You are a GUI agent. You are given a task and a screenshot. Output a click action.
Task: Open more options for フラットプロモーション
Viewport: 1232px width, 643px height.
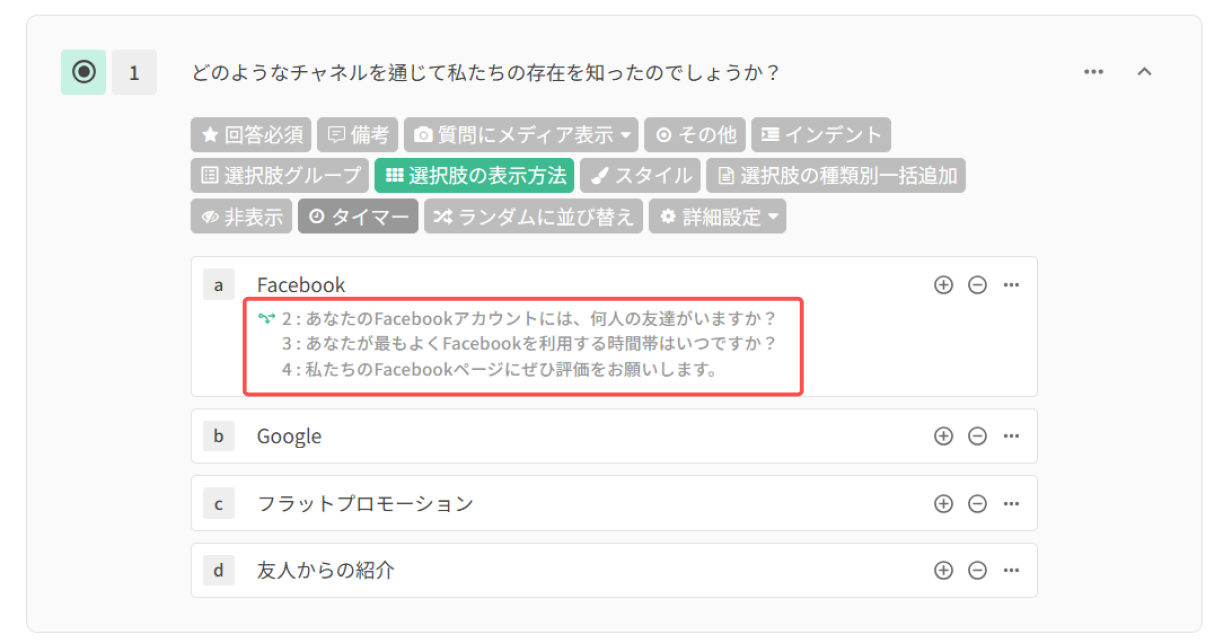coord(1011,504)
